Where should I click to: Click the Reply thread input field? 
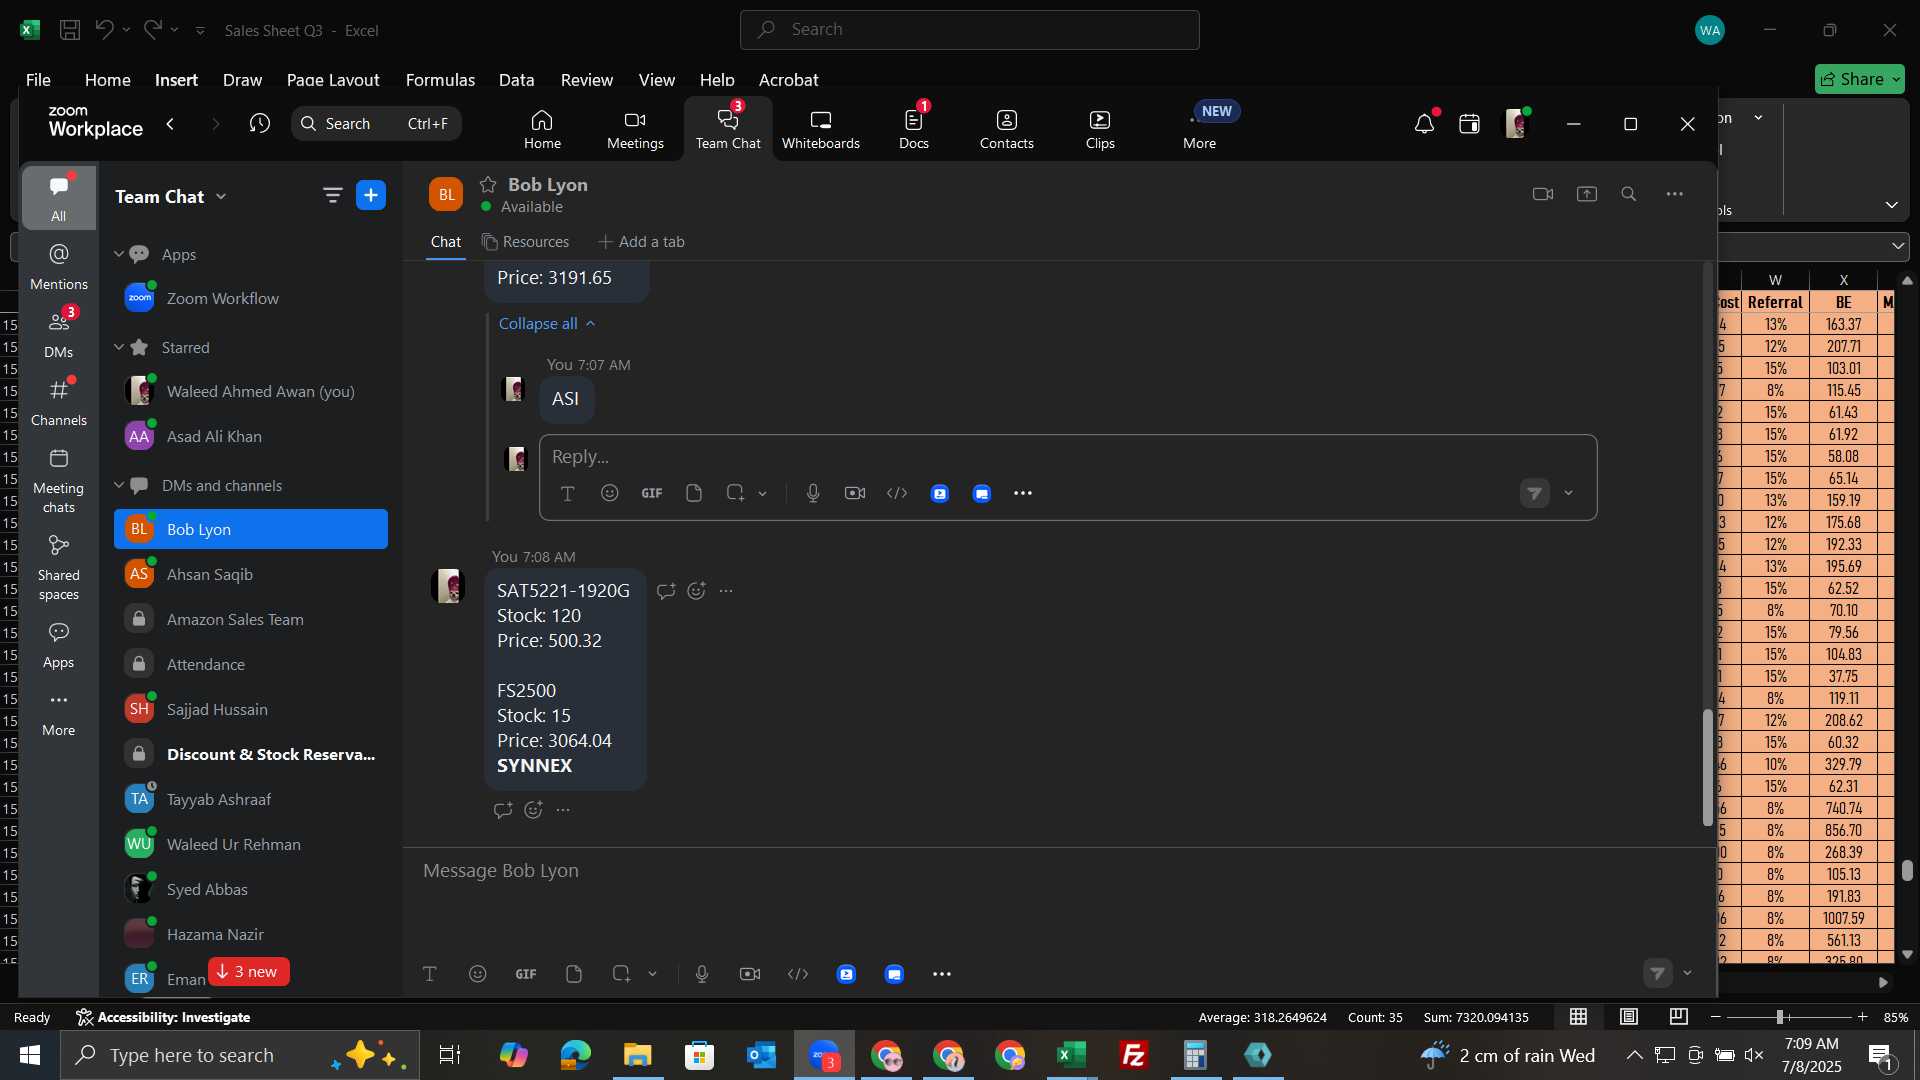click(x=1067, y=457)
